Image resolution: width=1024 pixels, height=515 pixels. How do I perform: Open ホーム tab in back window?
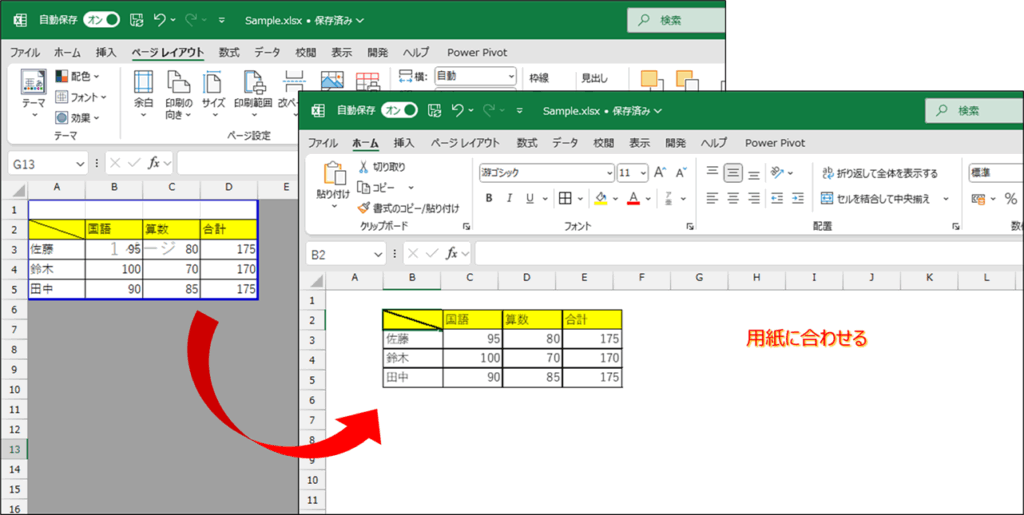tap(67, 53)
